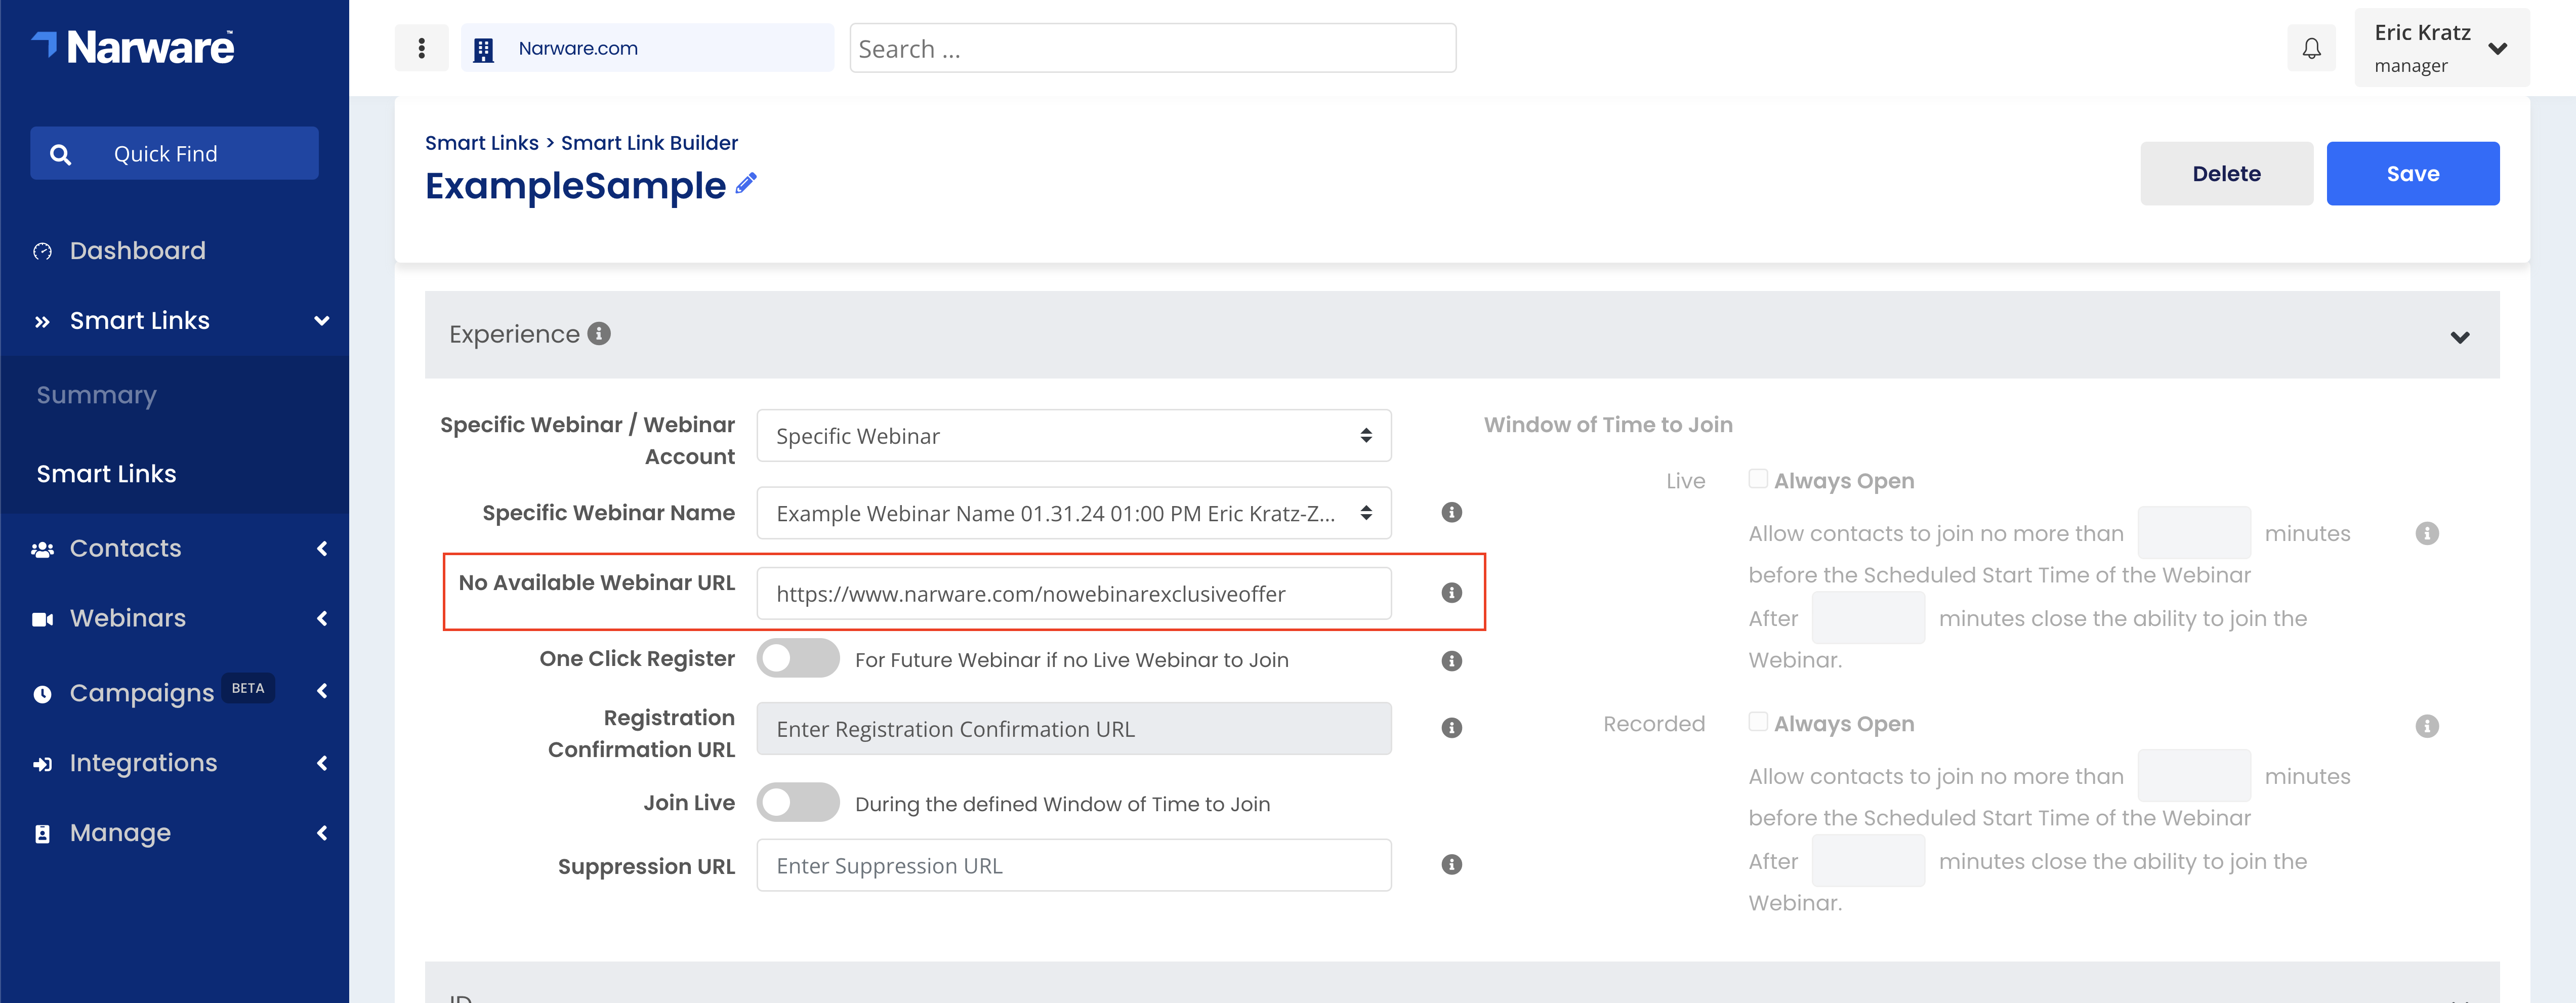
Task: Click the Smart Links double-arrow icon
Action: click(x=42, y=321)
